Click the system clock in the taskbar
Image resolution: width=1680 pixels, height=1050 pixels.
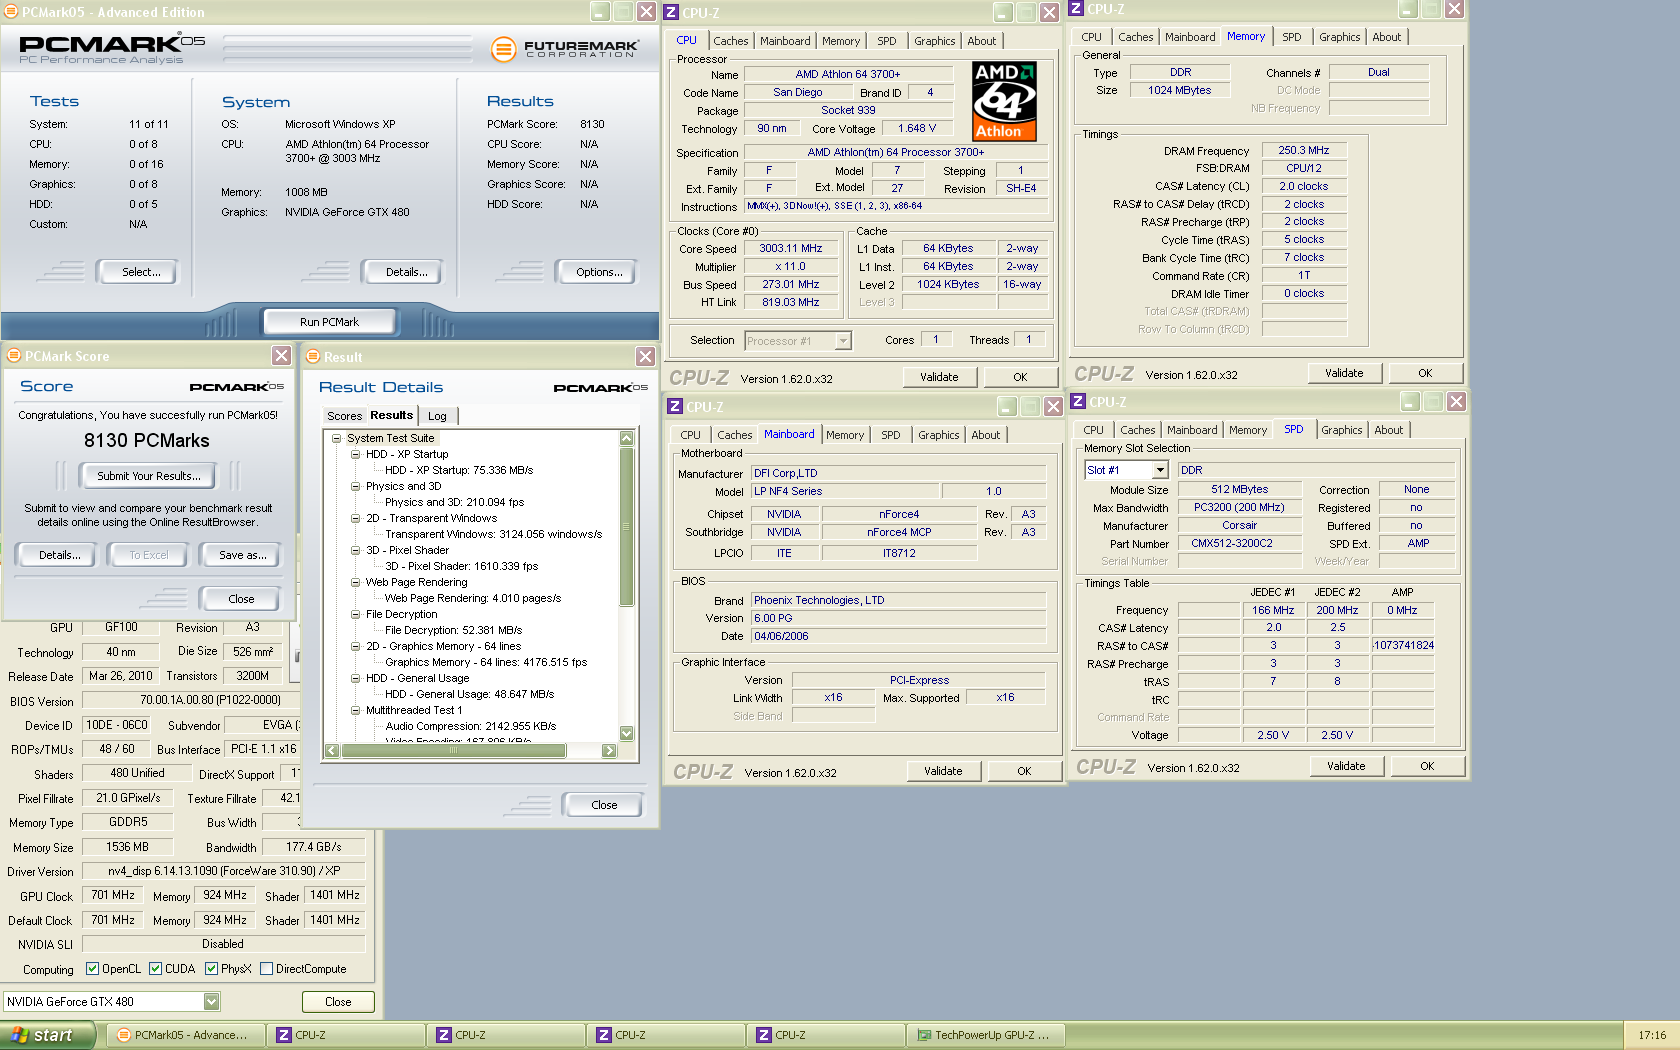1652,1035
